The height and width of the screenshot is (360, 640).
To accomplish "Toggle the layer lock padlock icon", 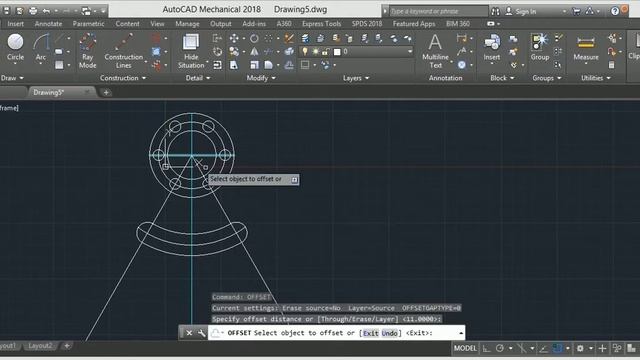I will tap(325, 52).
